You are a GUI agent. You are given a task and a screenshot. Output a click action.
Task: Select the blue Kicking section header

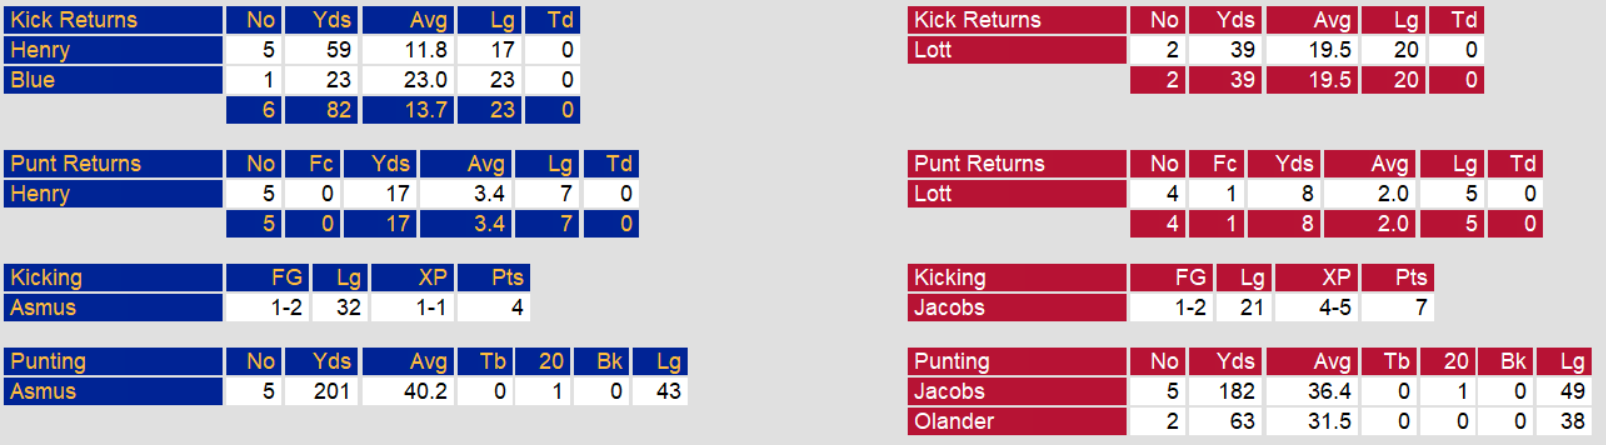[46, 278]
